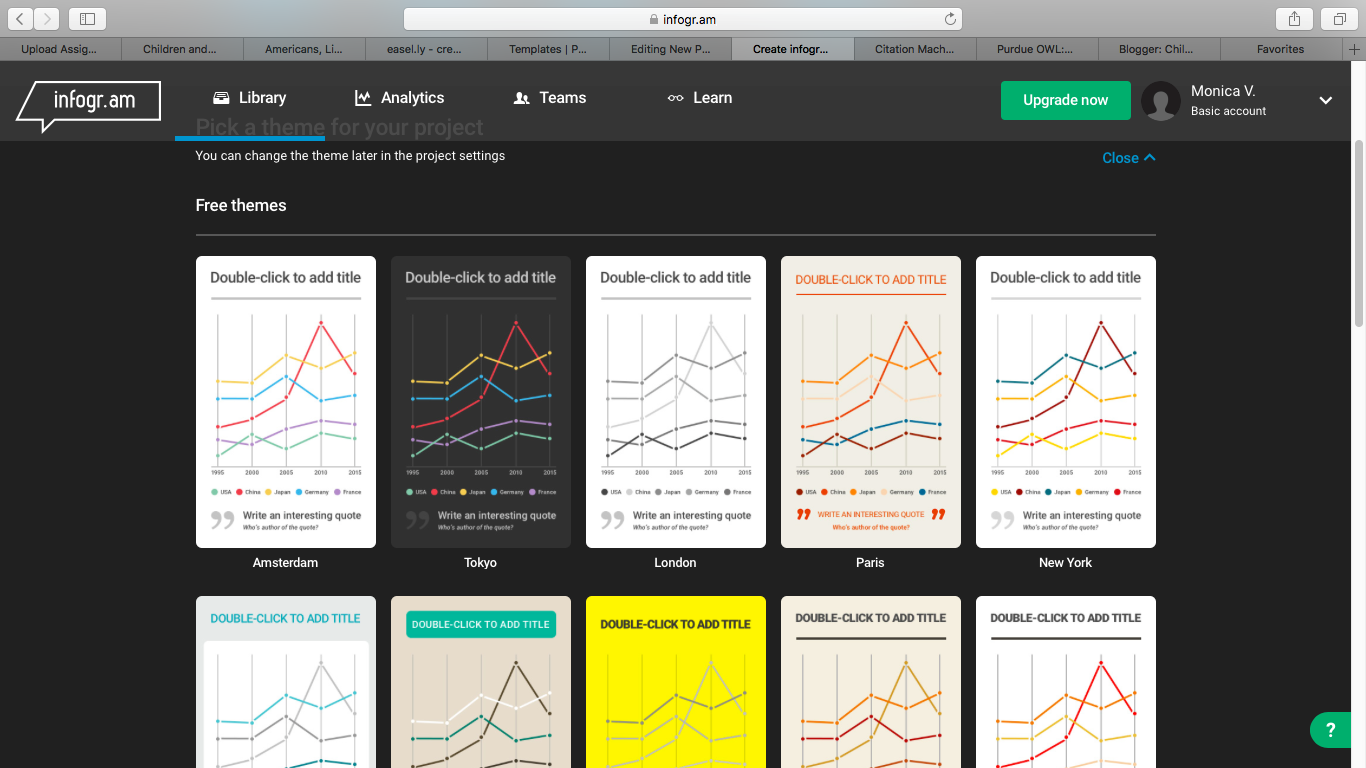Select the London grayscale theme thumbnail

676,402
